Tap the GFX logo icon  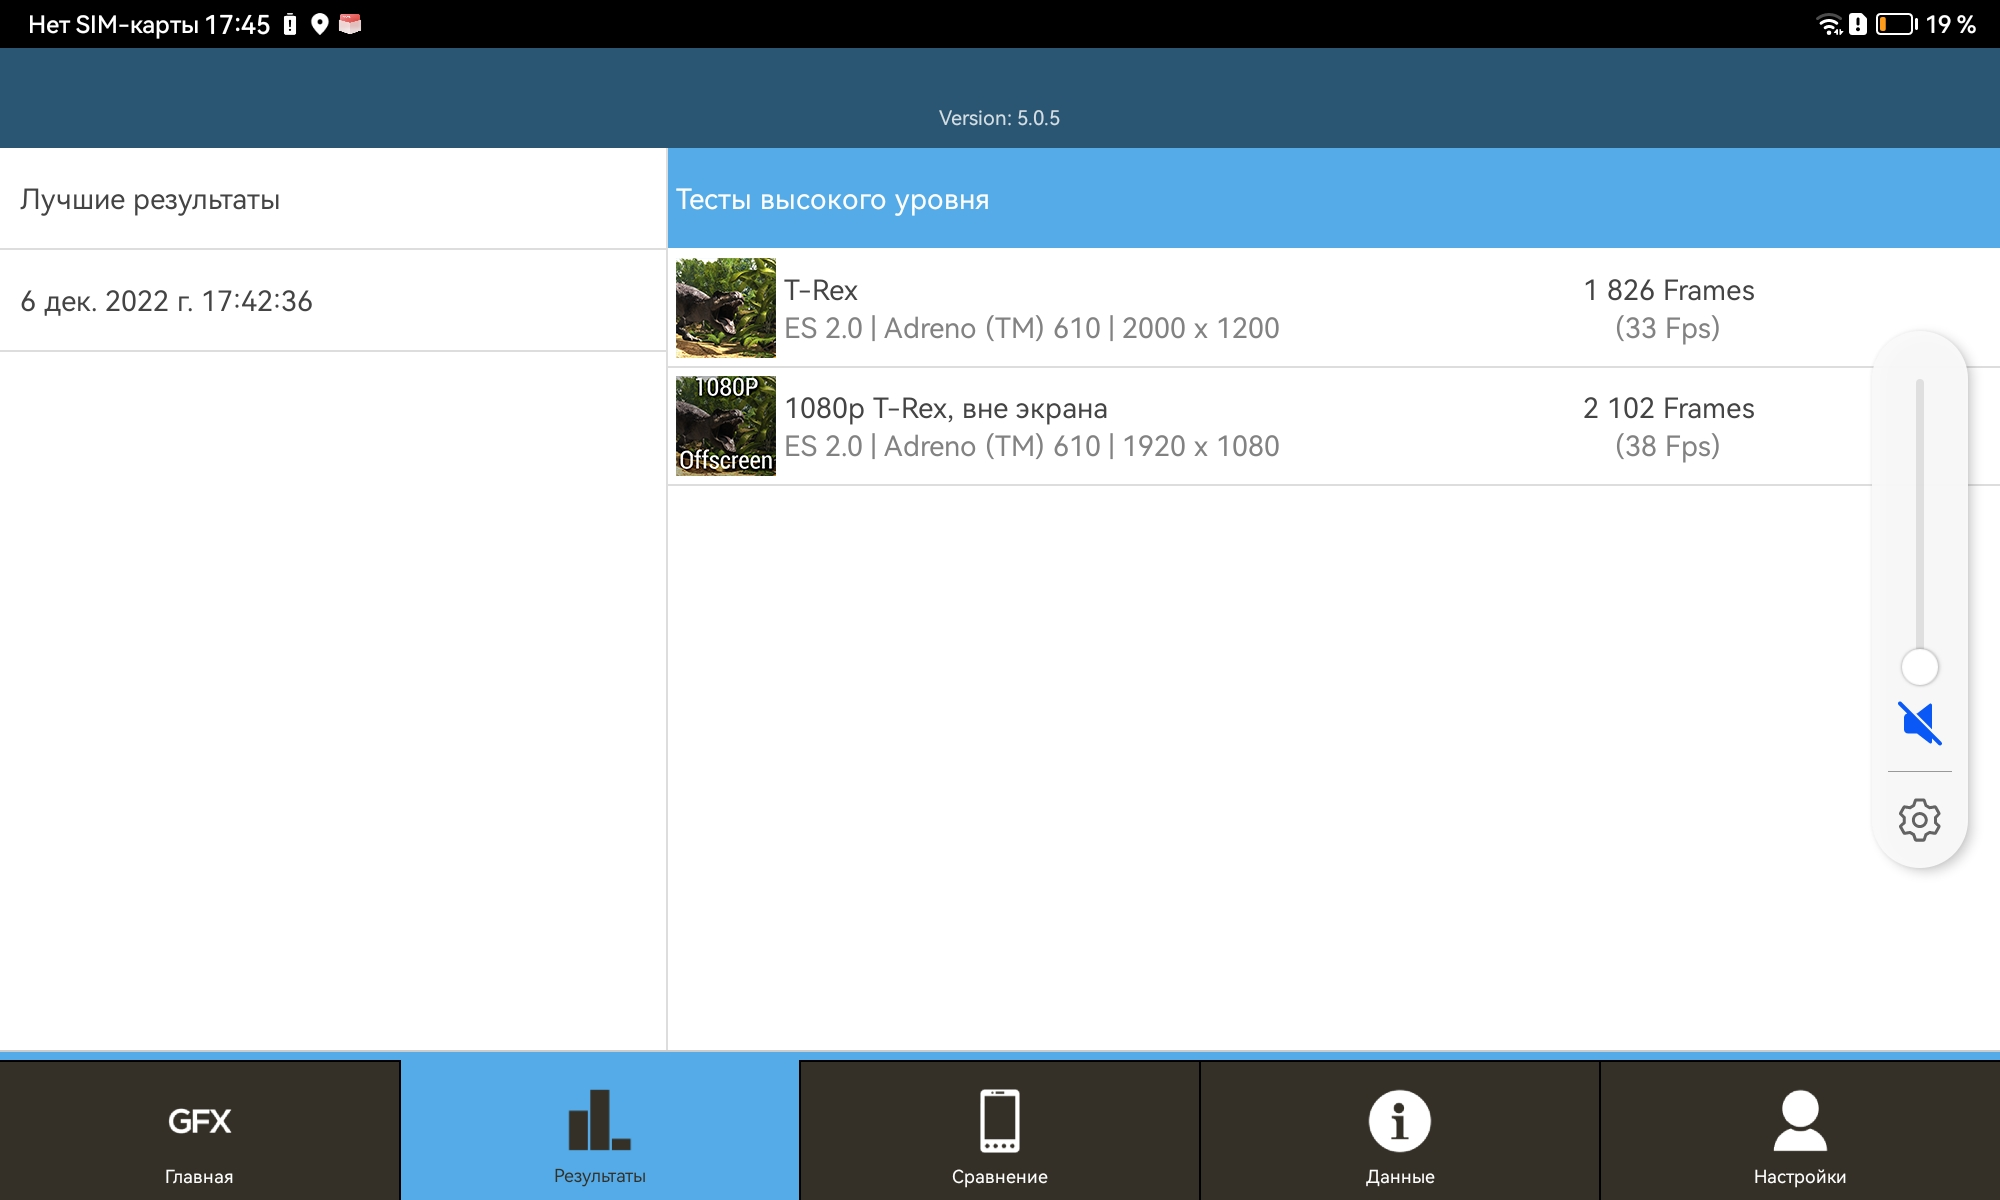click(x=200, y=1121)
